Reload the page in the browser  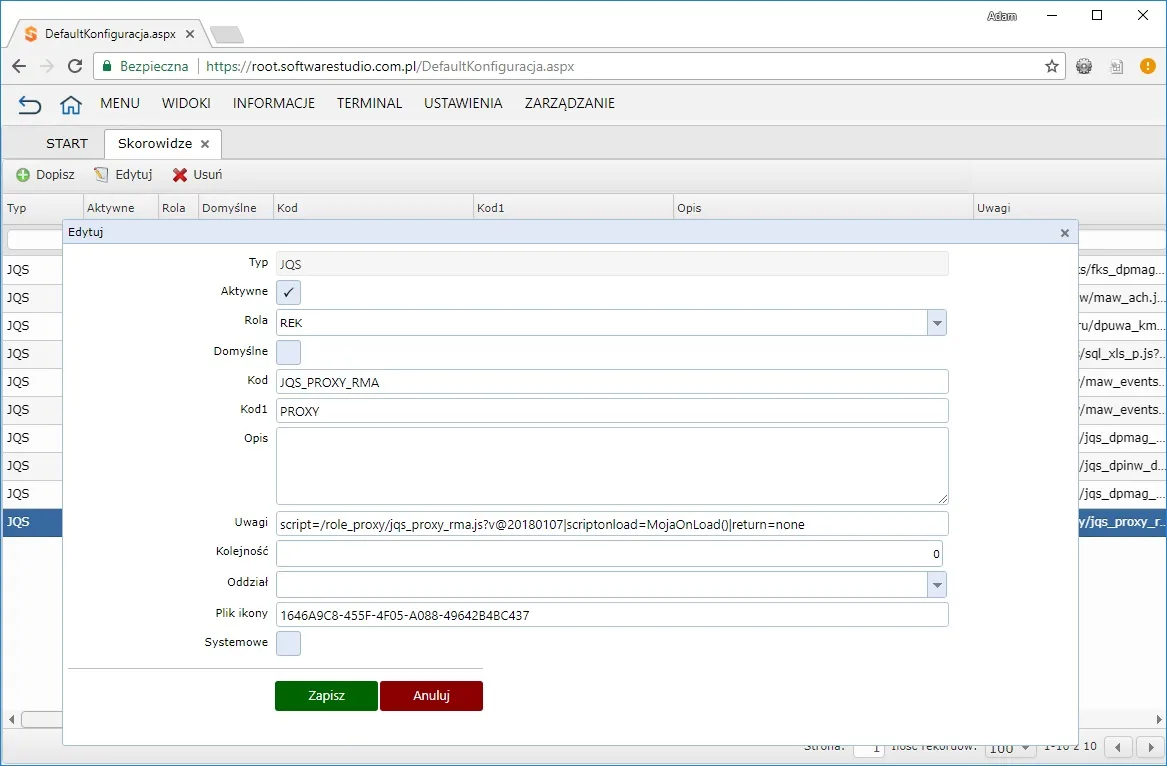pos(75,66)
